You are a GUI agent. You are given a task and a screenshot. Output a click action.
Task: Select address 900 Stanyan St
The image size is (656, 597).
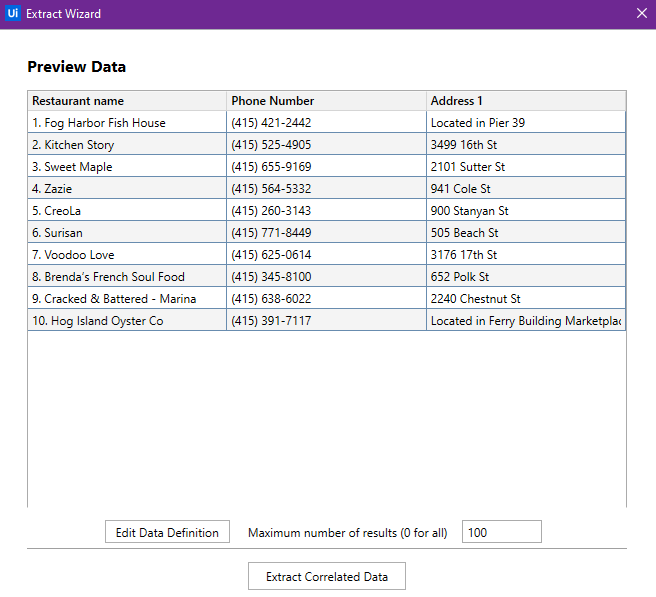(526, 210)
